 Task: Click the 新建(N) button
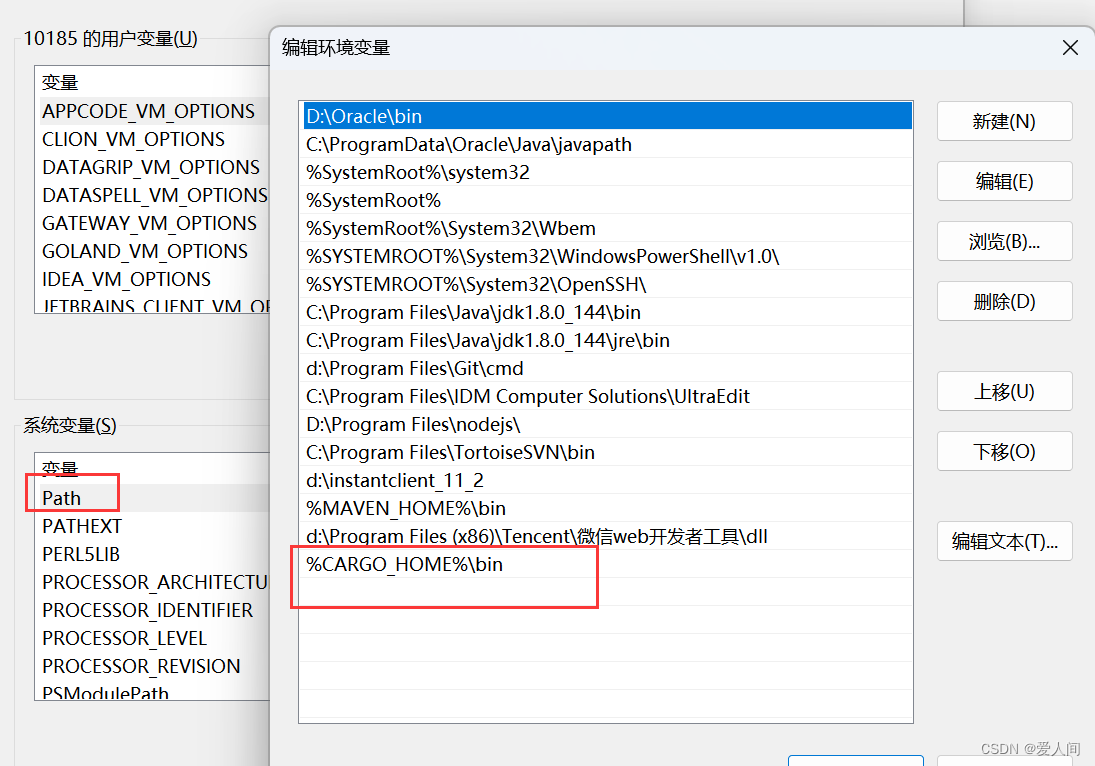(1004, 121)
